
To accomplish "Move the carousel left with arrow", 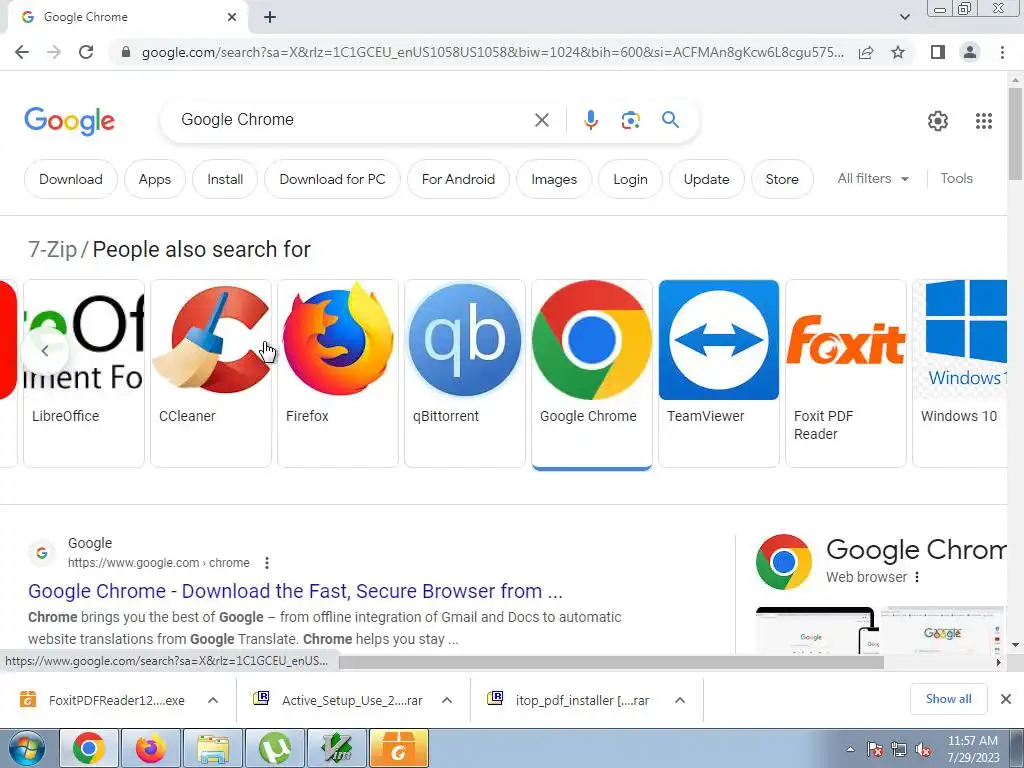I will coord(44,351).
